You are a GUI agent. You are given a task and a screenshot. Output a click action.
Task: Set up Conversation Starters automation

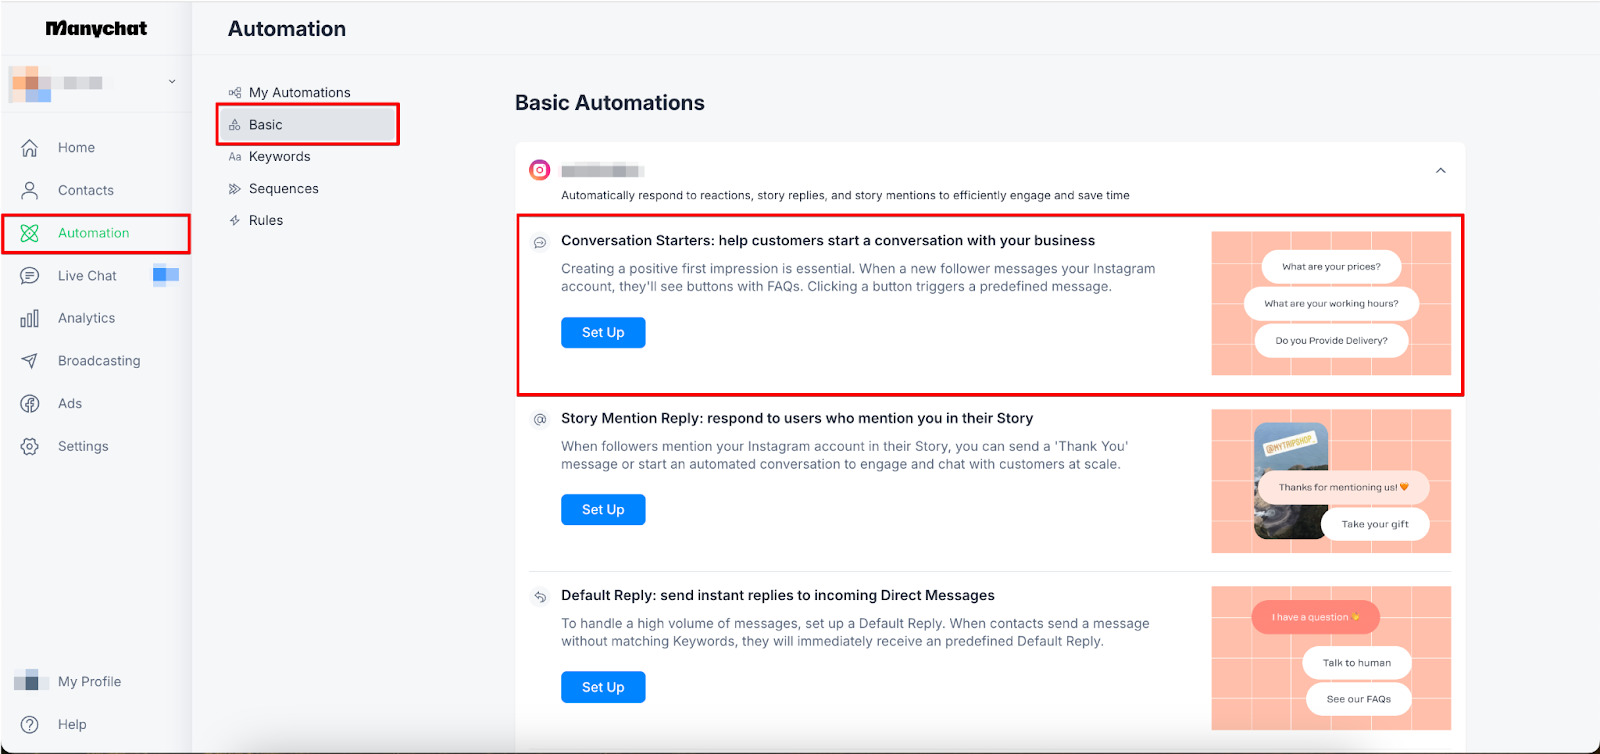pyautogui.click(x=603, y=333)
